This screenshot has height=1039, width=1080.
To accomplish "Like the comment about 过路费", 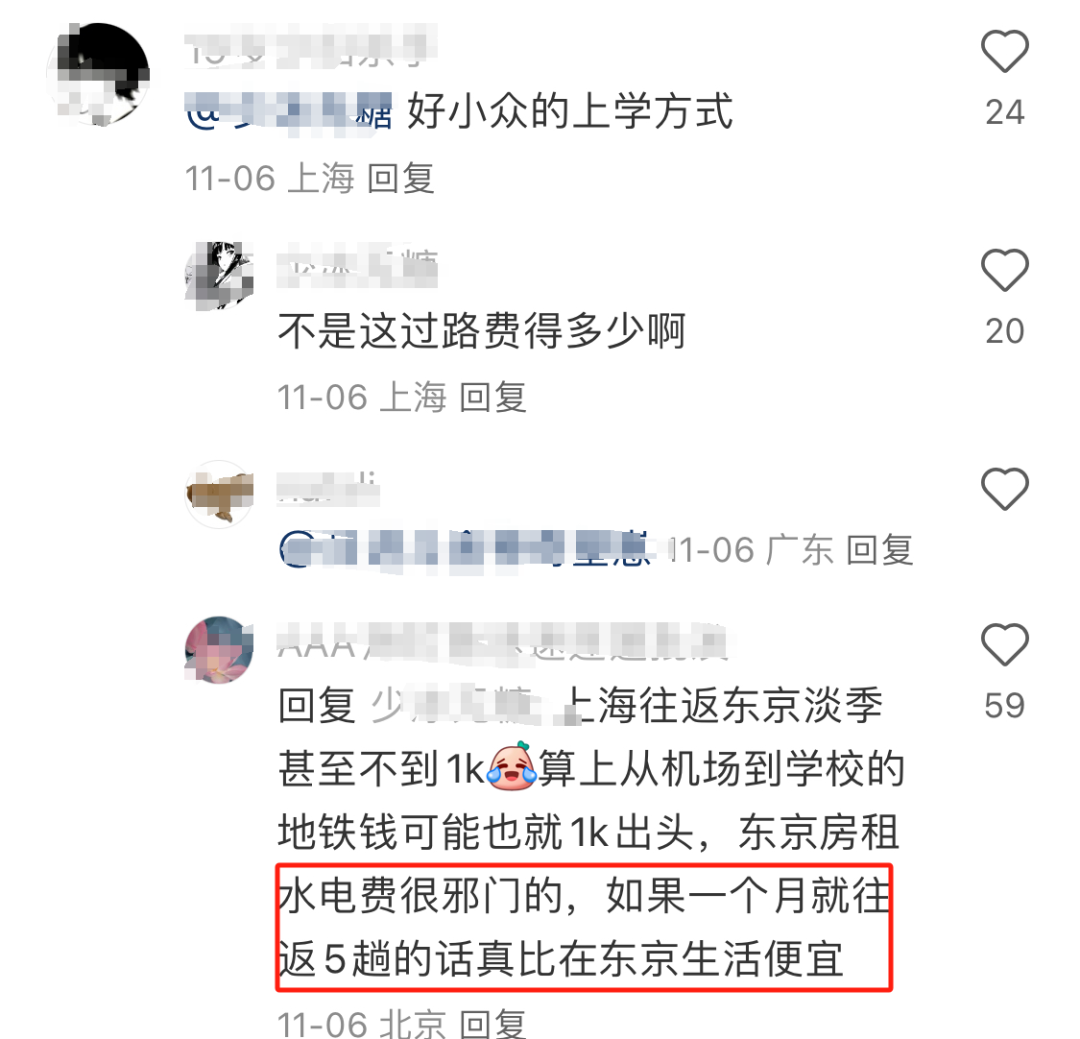I will pyautogui.click(x=1005, y=269).
